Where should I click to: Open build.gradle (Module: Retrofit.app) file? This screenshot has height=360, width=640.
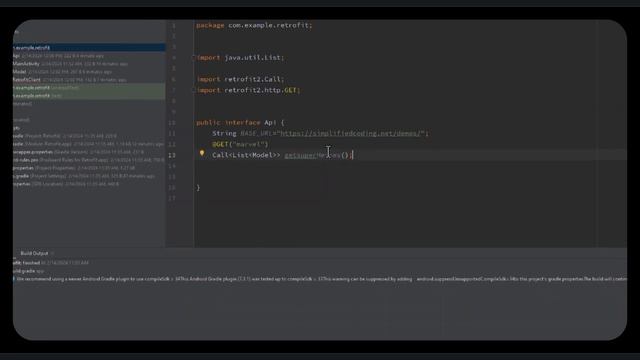[89, 144]
